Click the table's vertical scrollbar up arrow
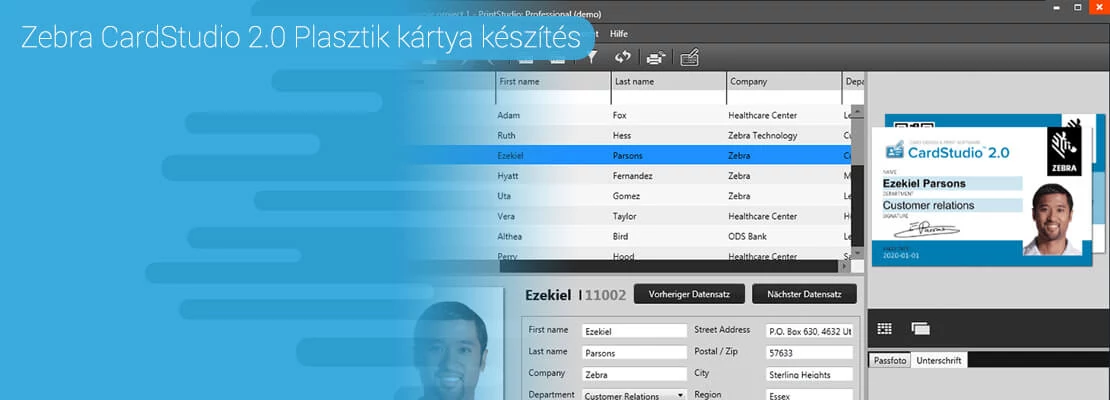The height and width of the screenshot is (400, 1110). (x=857, y=112)
